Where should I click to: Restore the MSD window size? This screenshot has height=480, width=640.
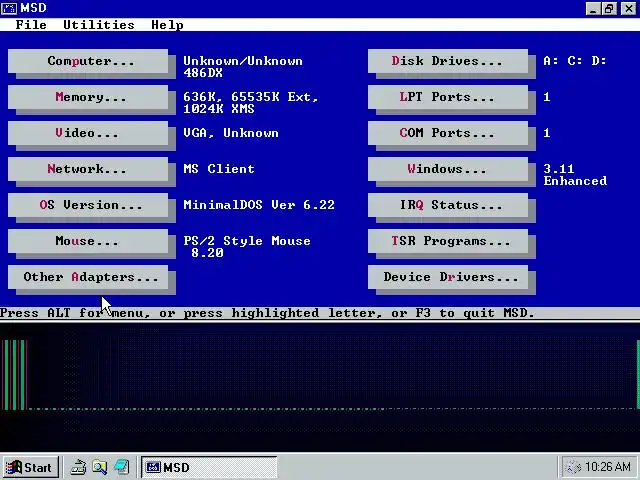[x=609, y=9]
